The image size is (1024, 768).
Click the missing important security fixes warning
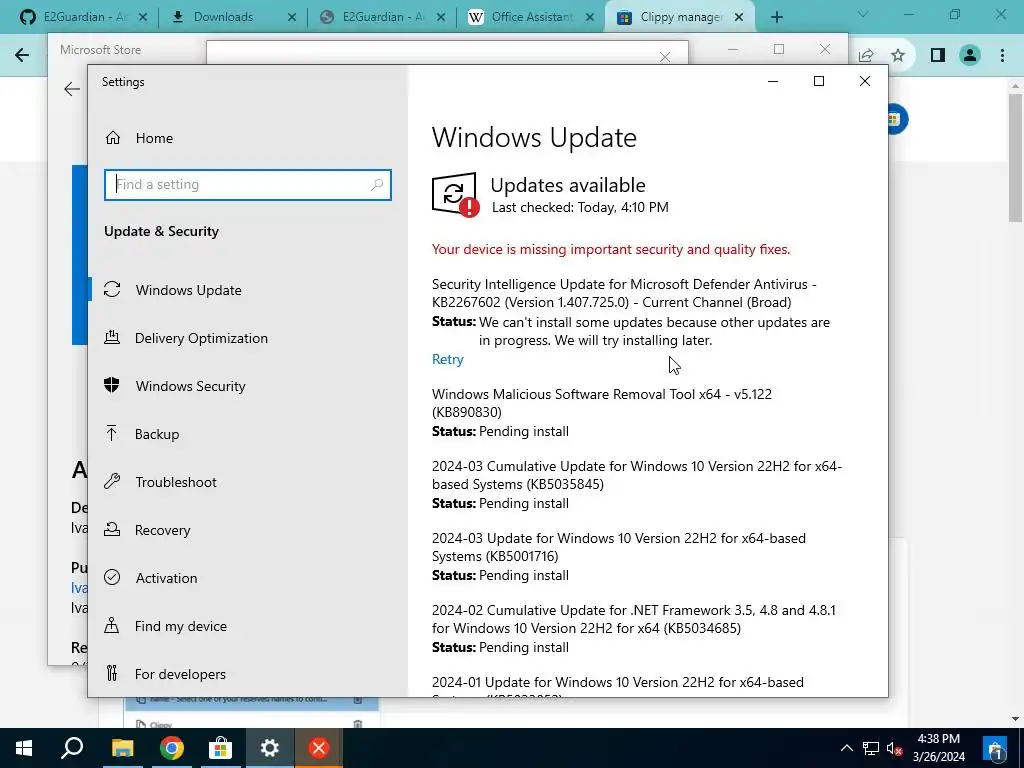click(611, 249)
